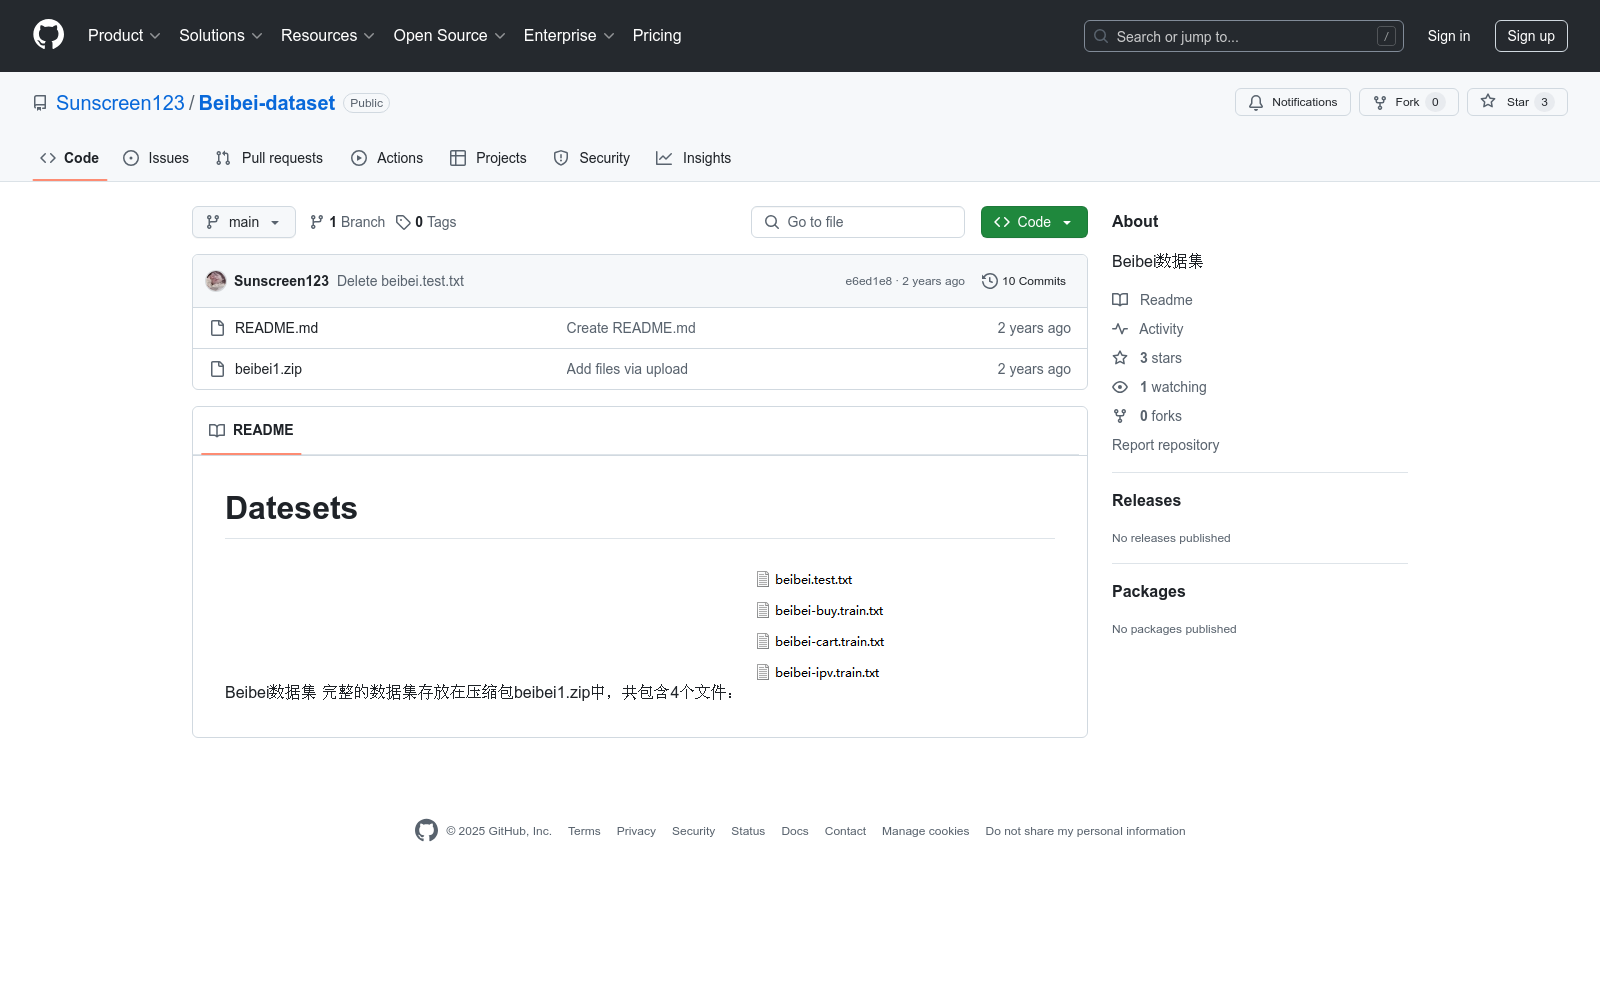Open commit hash e6ed1e8
The image size is (1600, 1000).
868,281
